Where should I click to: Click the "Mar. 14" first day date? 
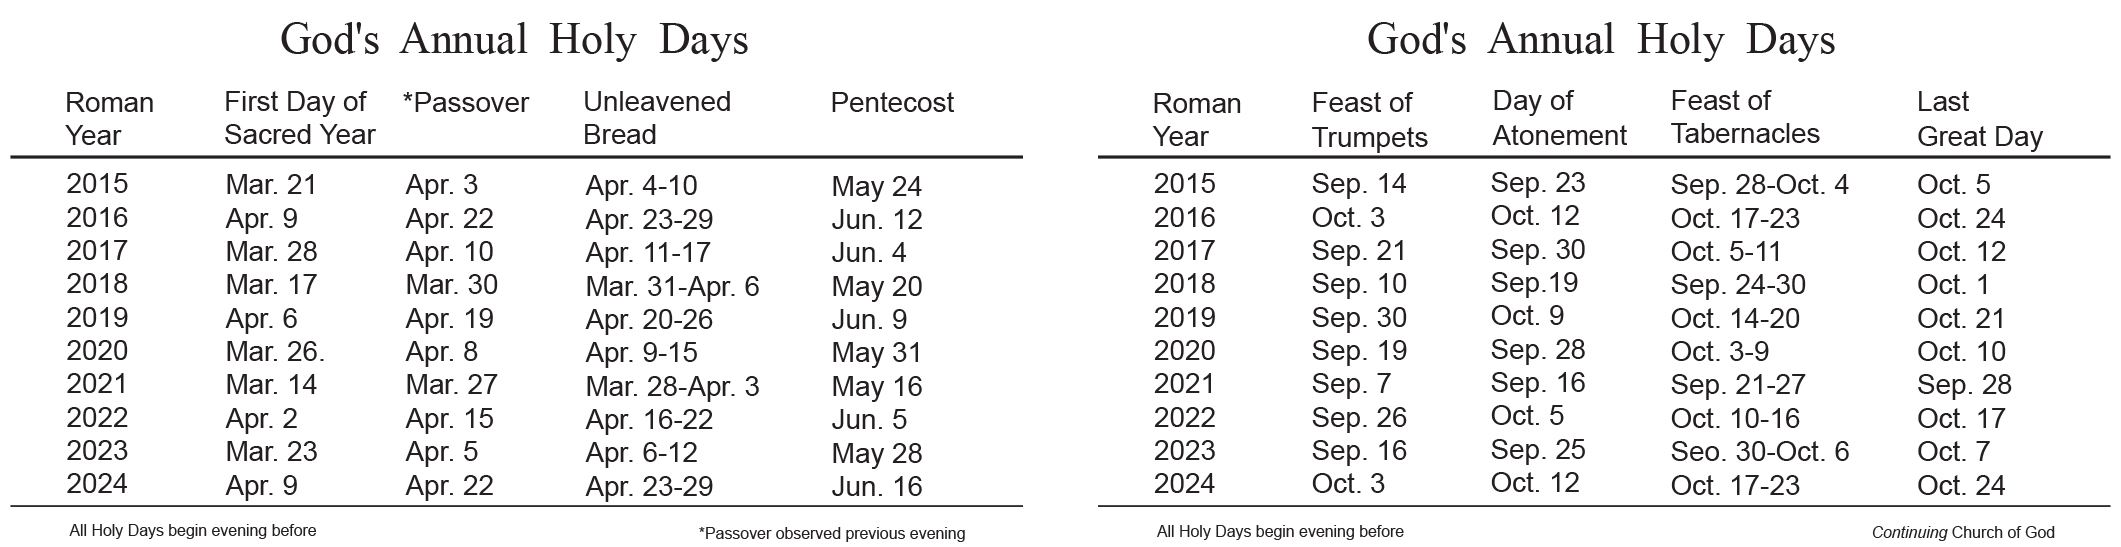[271, 385]
